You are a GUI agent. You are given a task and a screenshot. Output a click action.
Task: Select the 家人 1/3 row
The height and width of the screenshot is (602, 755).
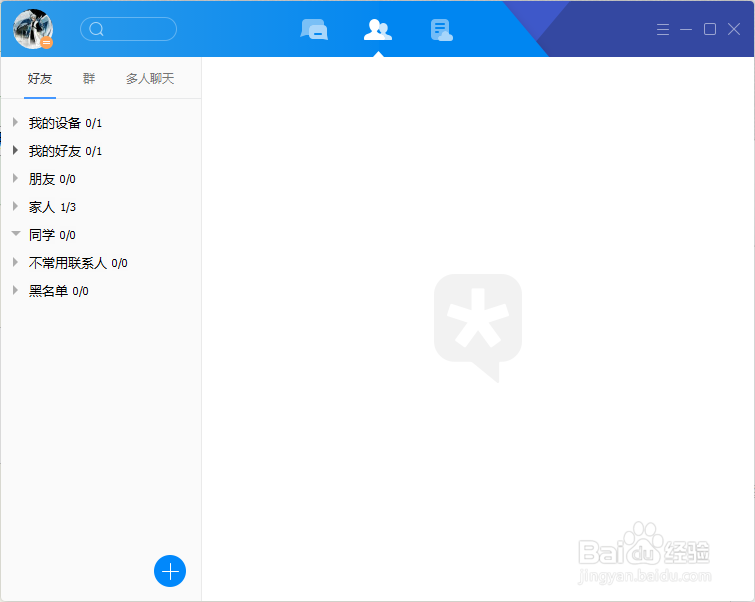point(101,207)
